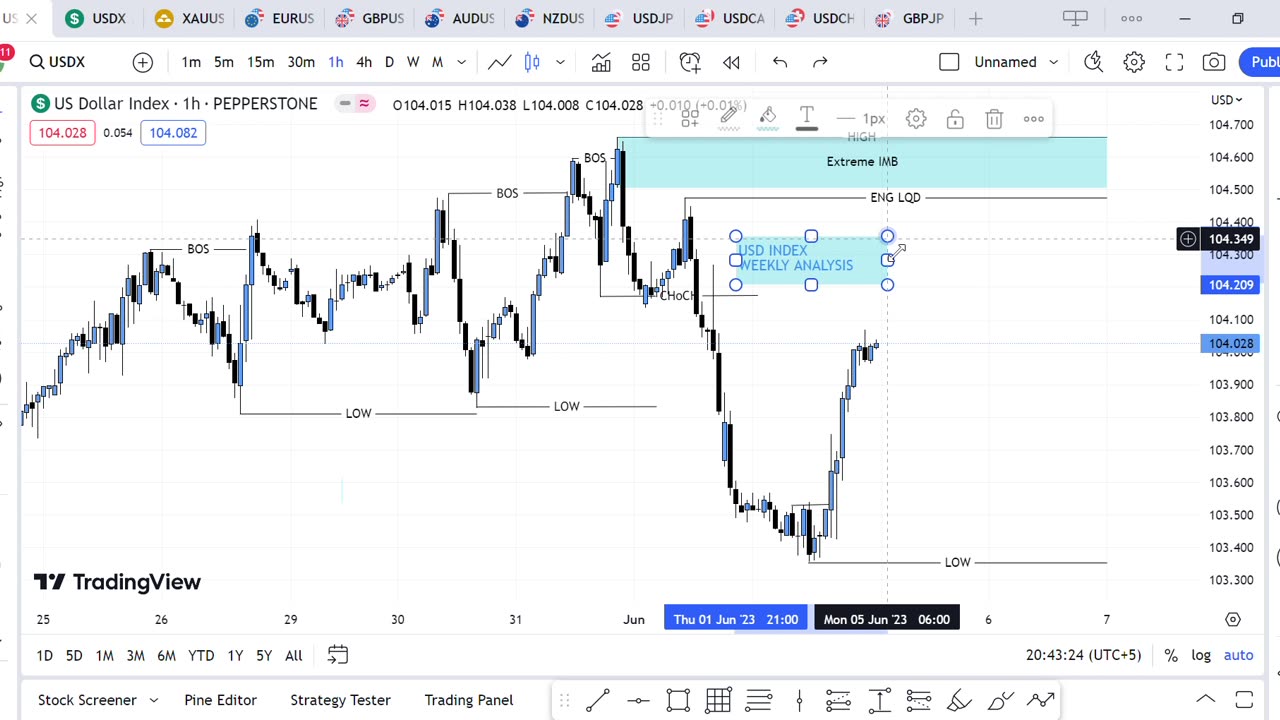The image size is (1280, 720).
Task: Switch to the 5m timeframe
Action: [224, 62]
